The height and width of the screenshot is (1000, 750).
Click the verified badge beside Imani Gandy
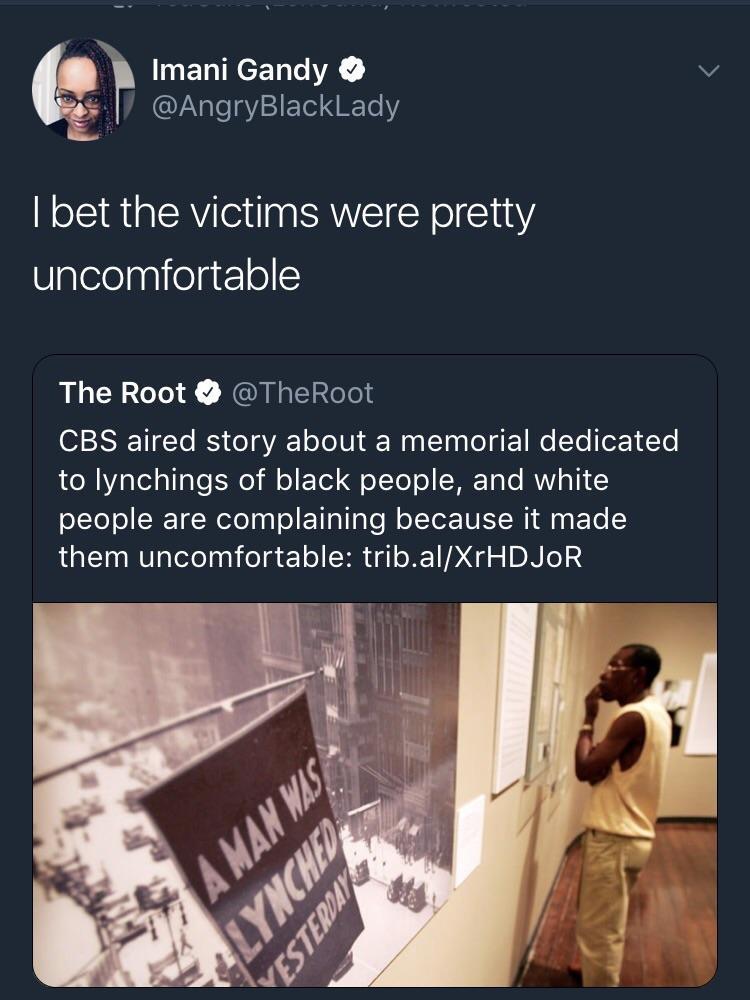(351, 70)
